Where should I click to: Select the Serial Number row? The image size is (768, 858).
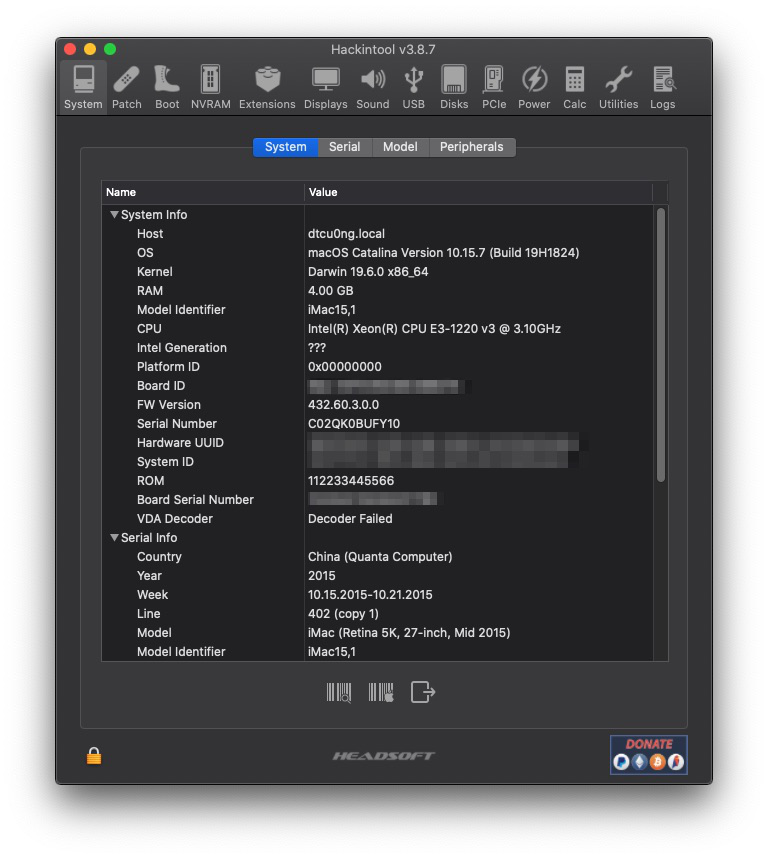pyautogui.click(x=377, y=424)
